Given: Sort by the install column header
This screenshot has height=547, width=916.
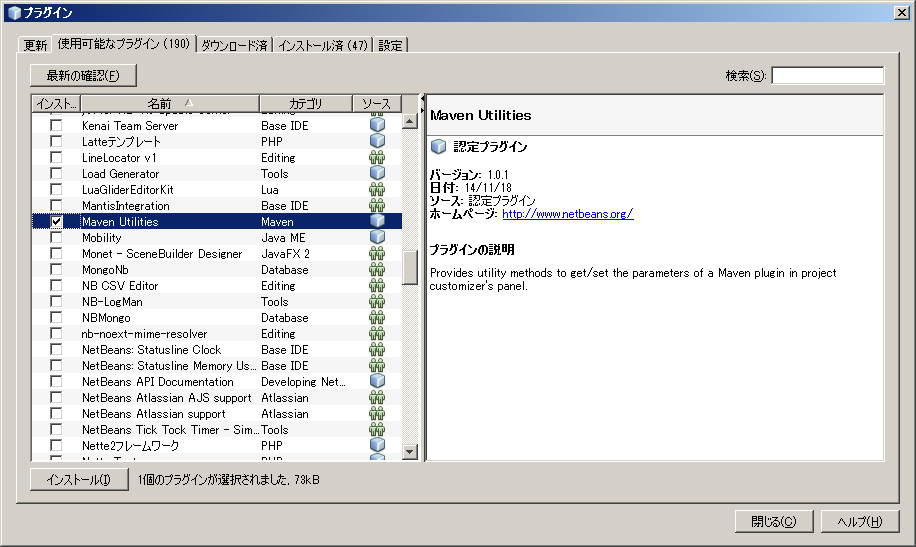Looking at the screenshot, I should pyautogui.click(x=56, y=103).
